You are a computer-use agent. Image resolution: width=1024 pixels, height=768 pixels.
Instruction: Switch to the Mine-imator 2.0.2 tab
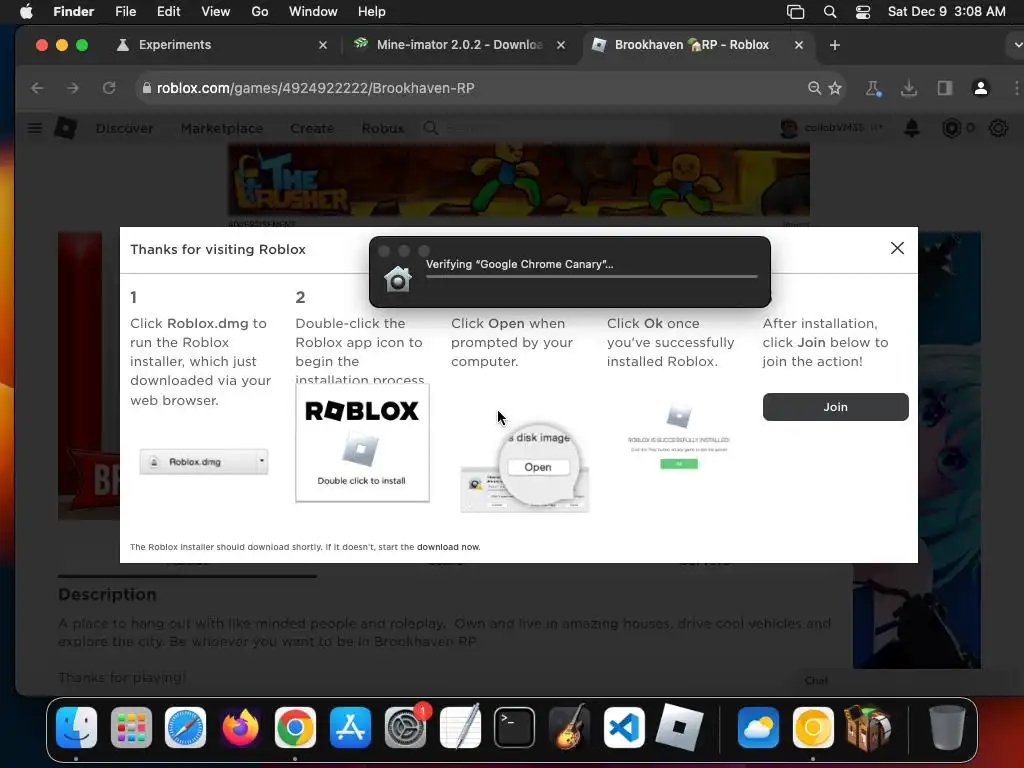coord(459,45)
